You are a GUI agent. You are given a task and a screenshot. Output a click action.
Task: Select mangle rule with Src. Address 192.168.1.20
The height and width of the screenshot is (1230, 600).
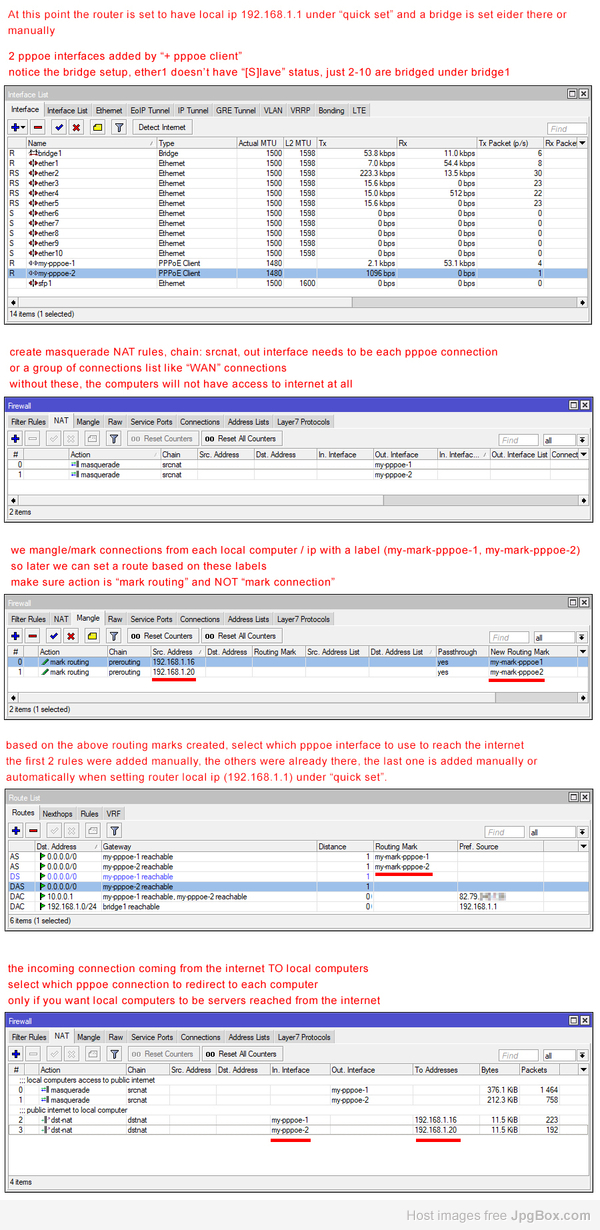(298, 672)
